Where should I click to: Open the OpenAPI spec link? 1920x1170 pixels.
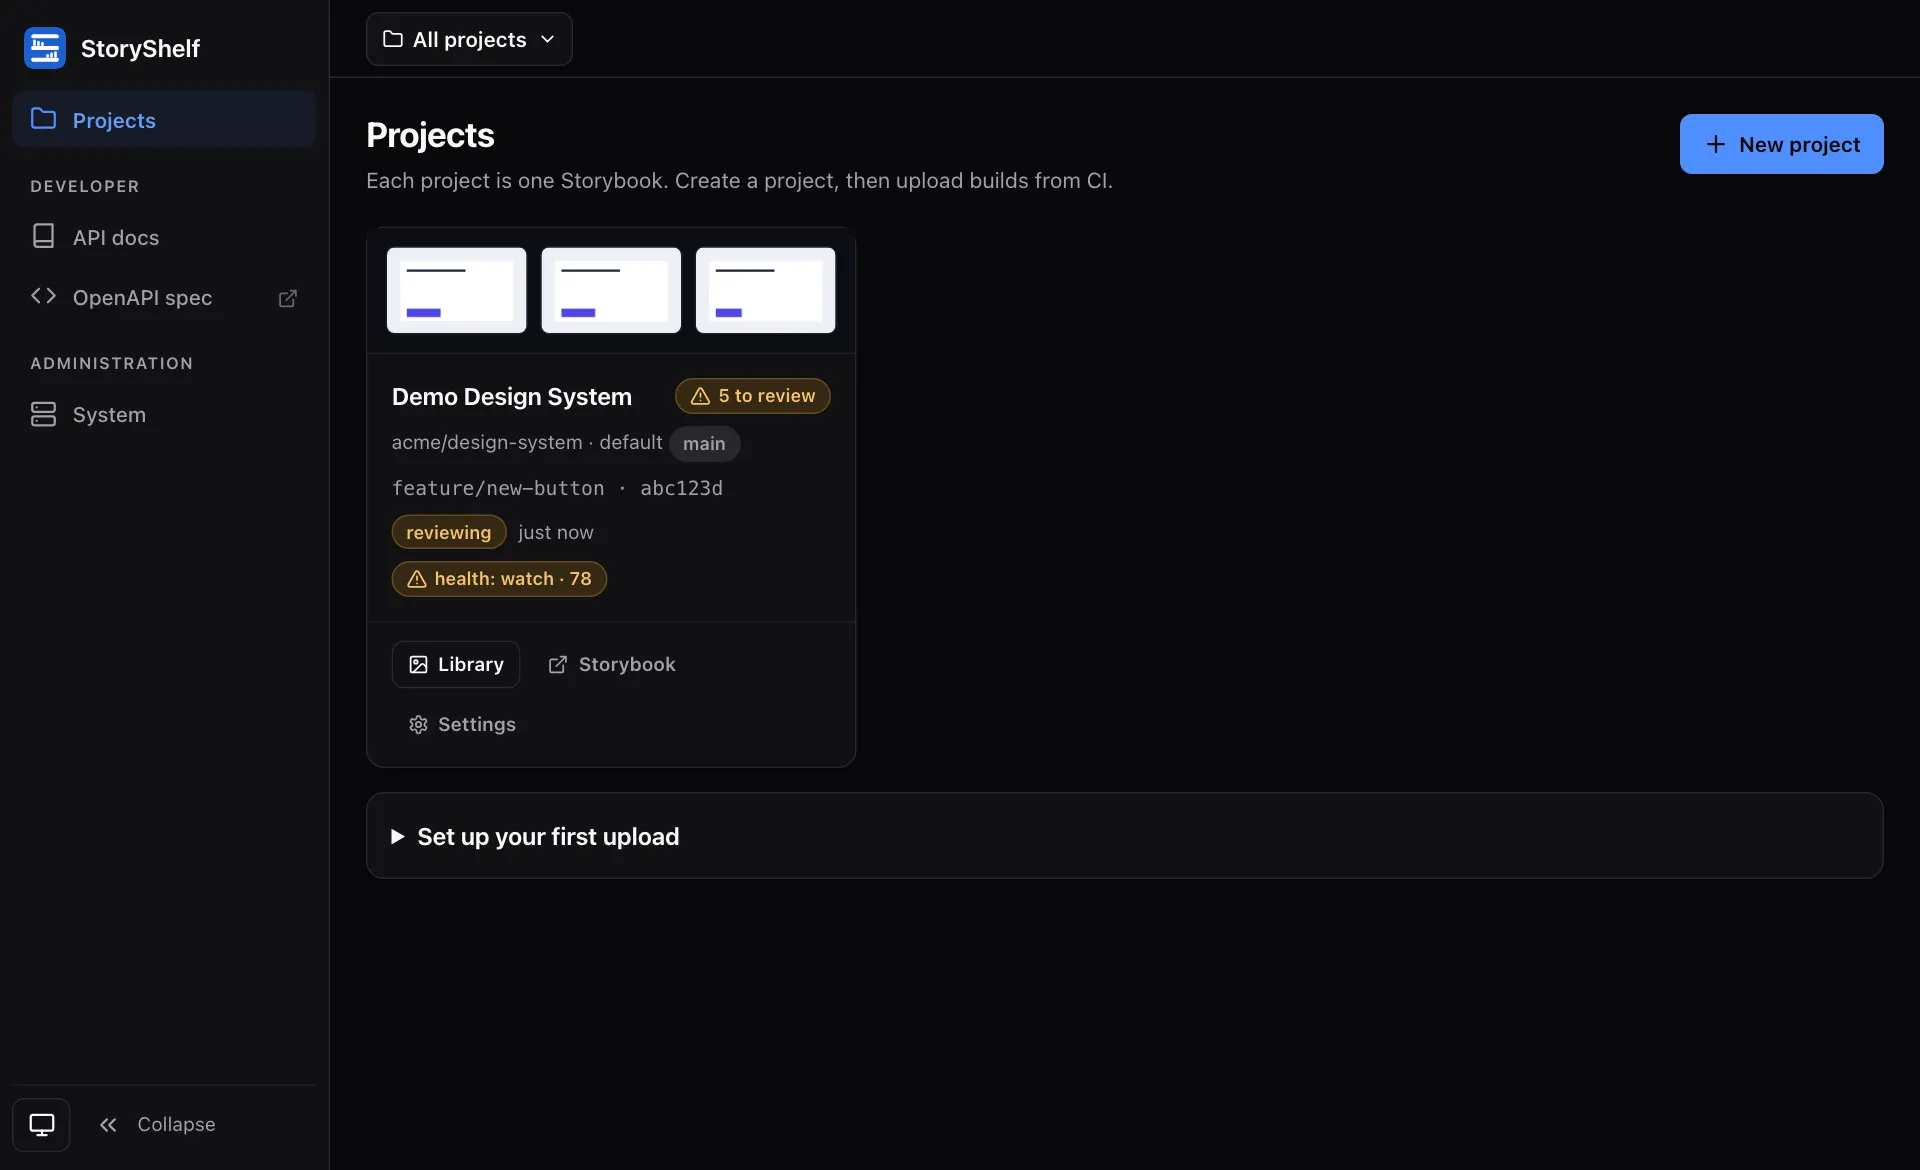164,297
